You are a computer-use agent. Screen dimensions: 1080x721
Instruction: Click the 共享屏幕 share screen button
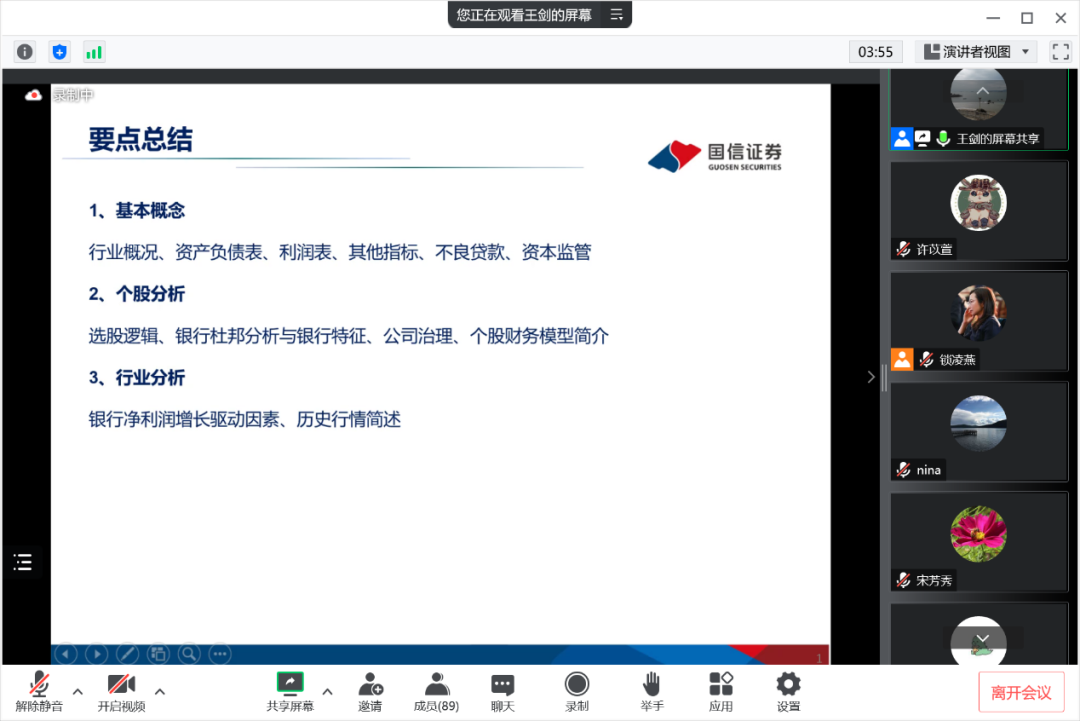tap(289, 691)
